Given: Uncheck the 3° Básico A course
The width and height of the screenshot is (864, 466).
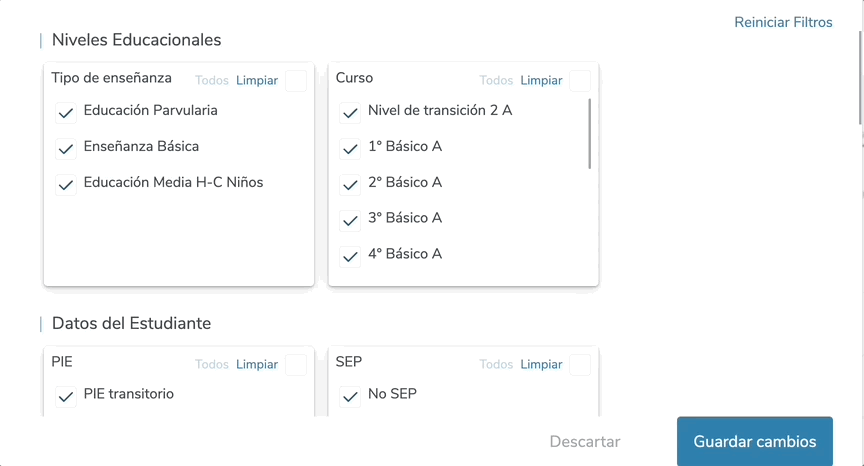Looking at the screenshot, I should tap(350, 221).
